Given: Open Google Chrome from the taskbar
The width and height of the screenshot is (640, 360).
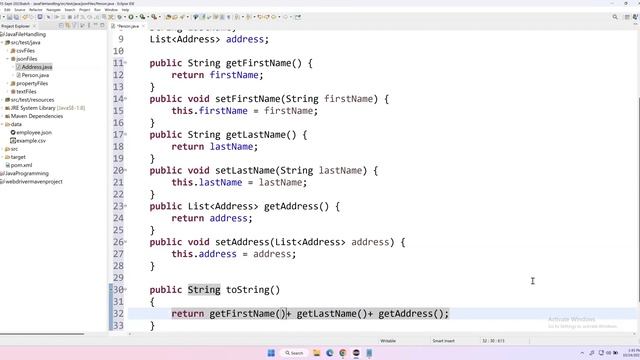Looking at the screenshot, I should pos(342,353).
